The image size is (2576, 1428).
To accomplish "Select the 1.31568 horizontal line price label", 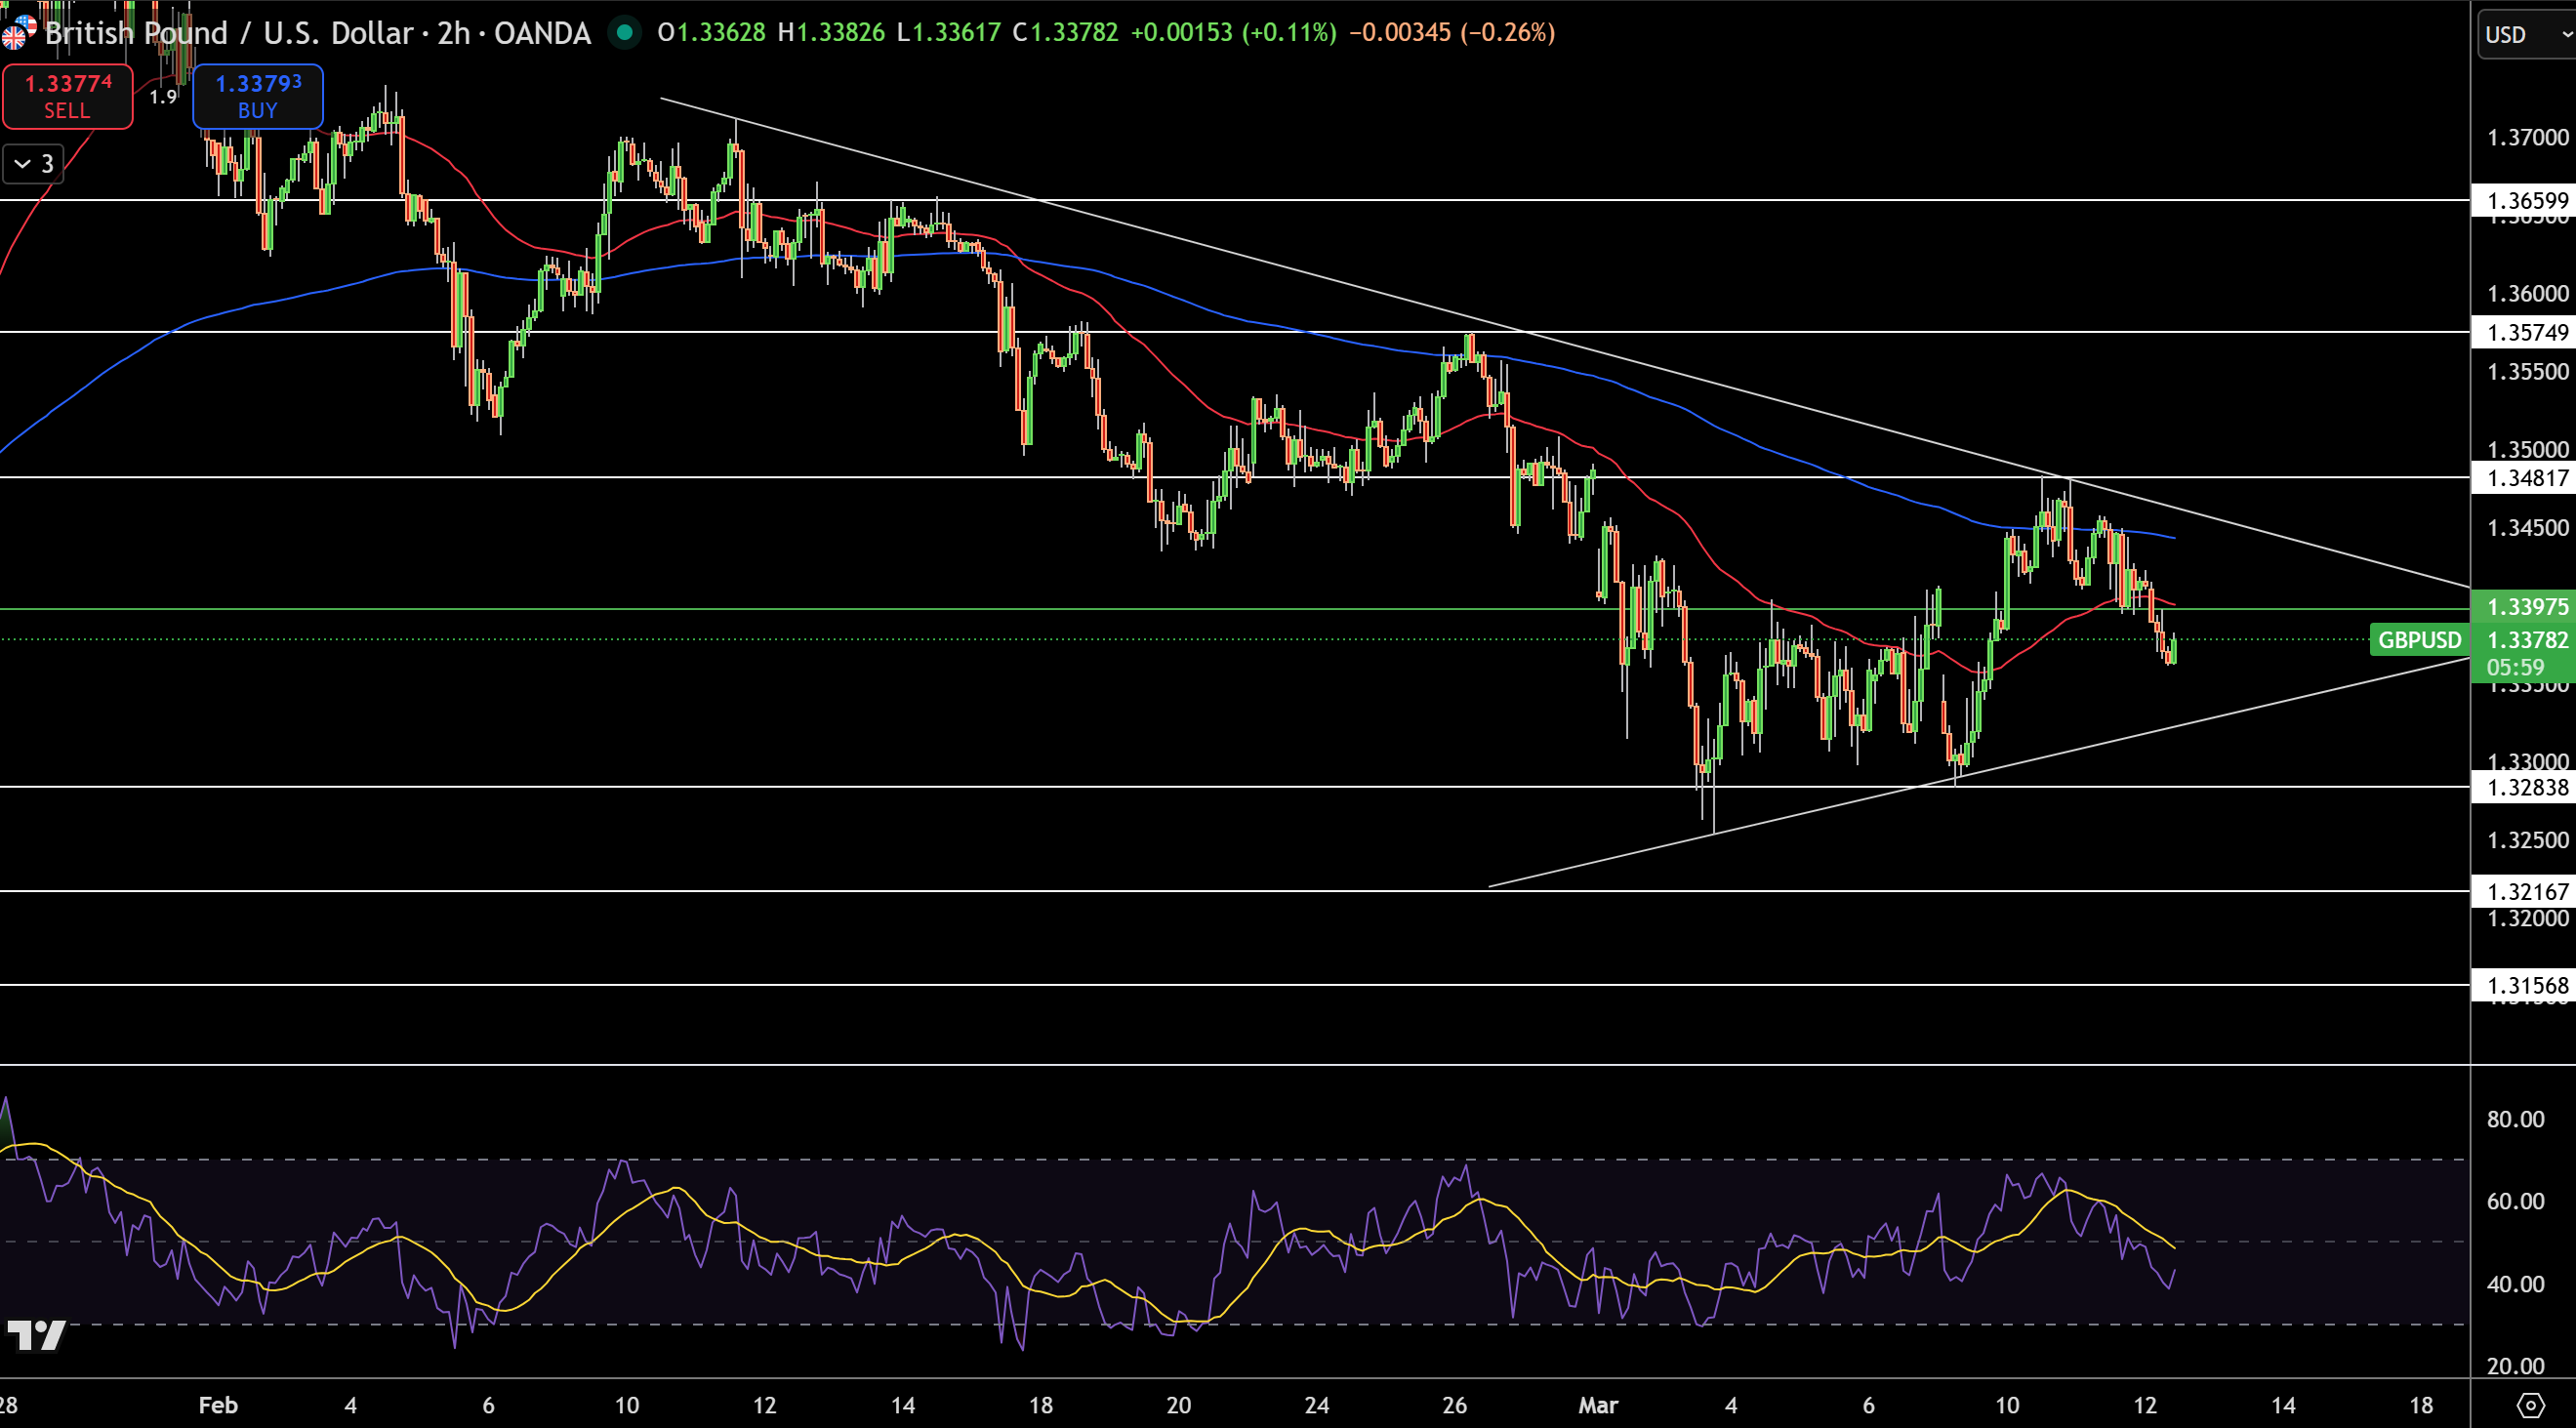I will (x=2525, y=985).
